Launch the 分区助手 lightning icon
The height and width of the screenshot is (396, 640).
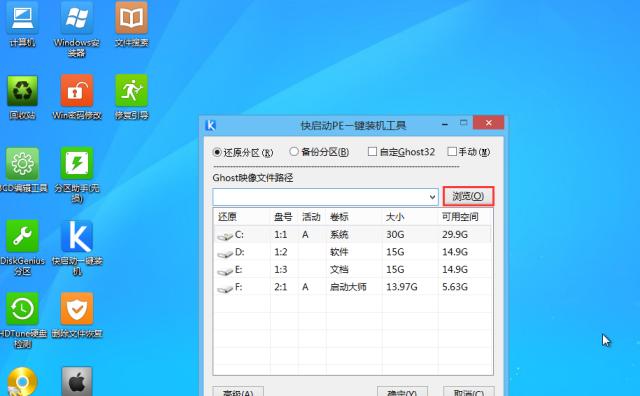click(x=77, y=164)
